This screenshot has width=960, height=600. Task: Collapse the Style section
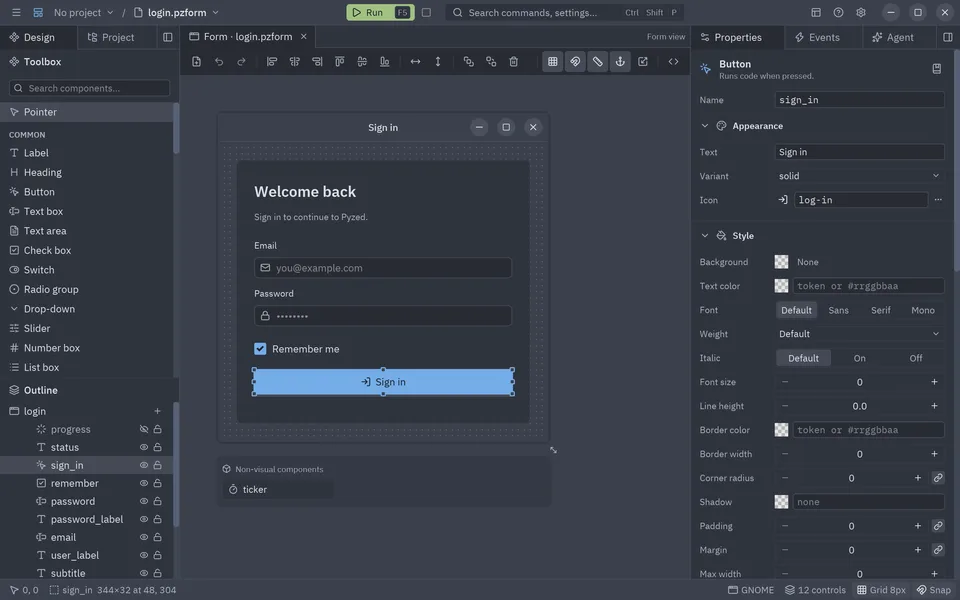705,235
